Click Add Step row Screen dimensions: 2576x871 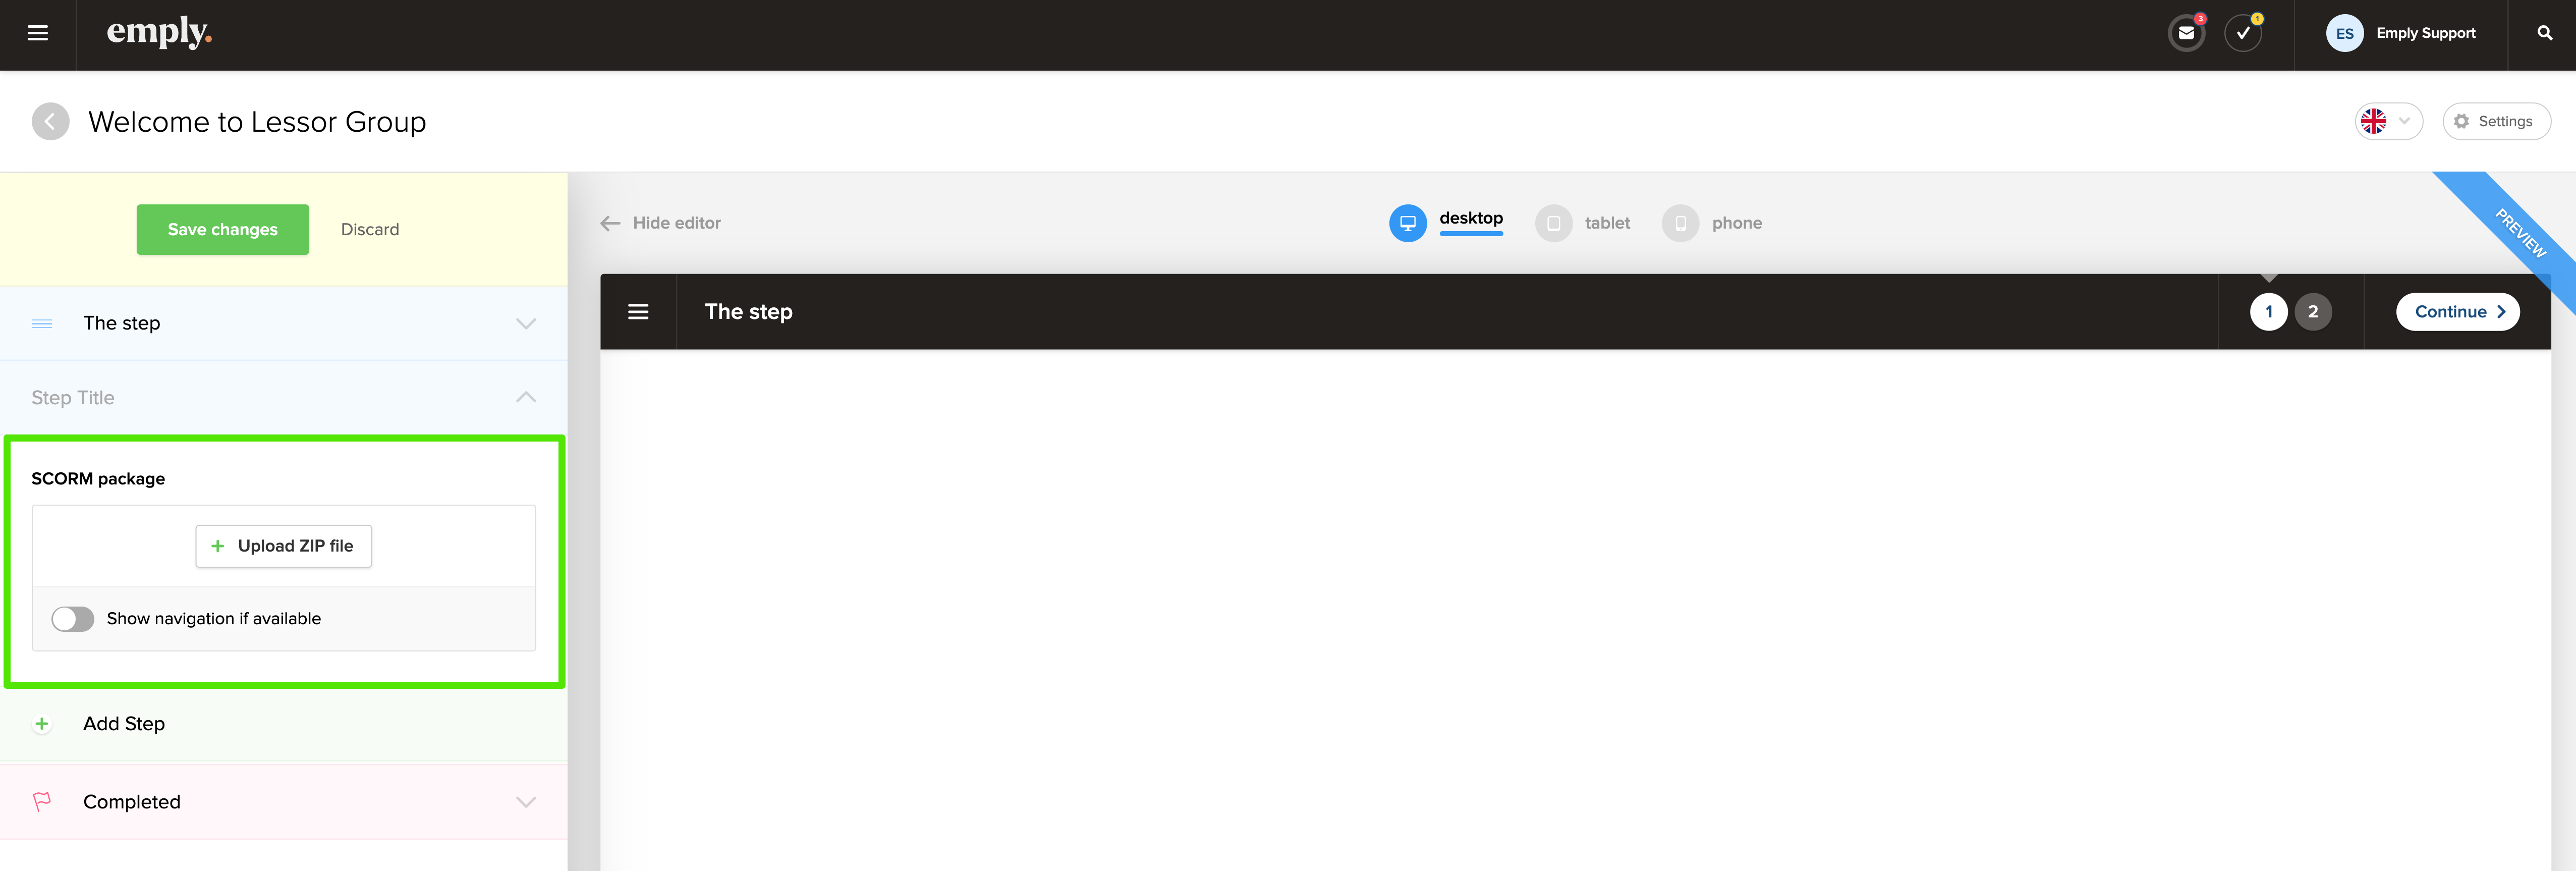pos(284,724)
